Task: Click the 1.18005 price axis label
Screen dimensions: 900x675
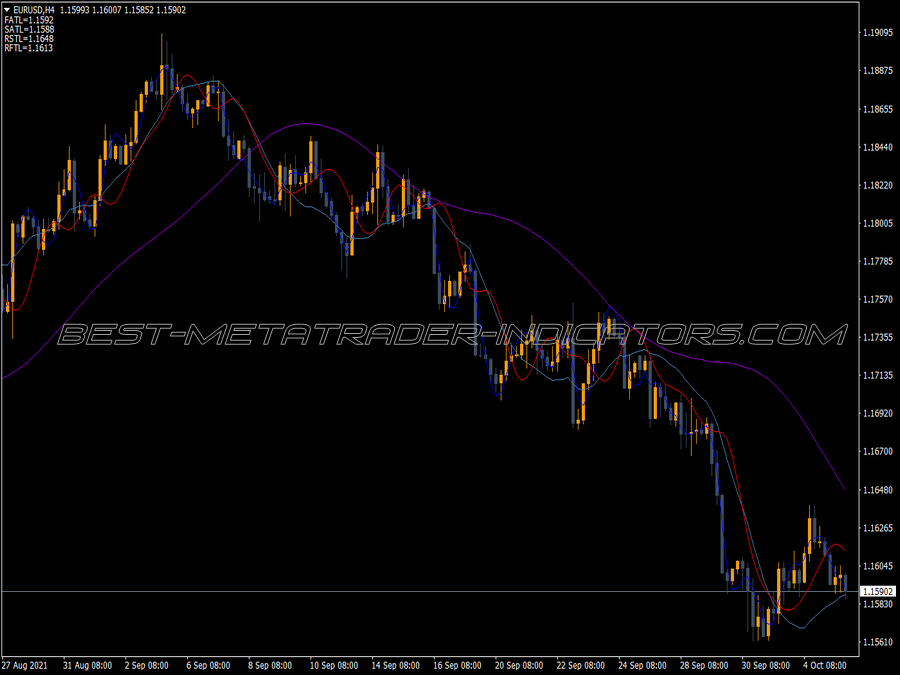Action: [878, 223]
